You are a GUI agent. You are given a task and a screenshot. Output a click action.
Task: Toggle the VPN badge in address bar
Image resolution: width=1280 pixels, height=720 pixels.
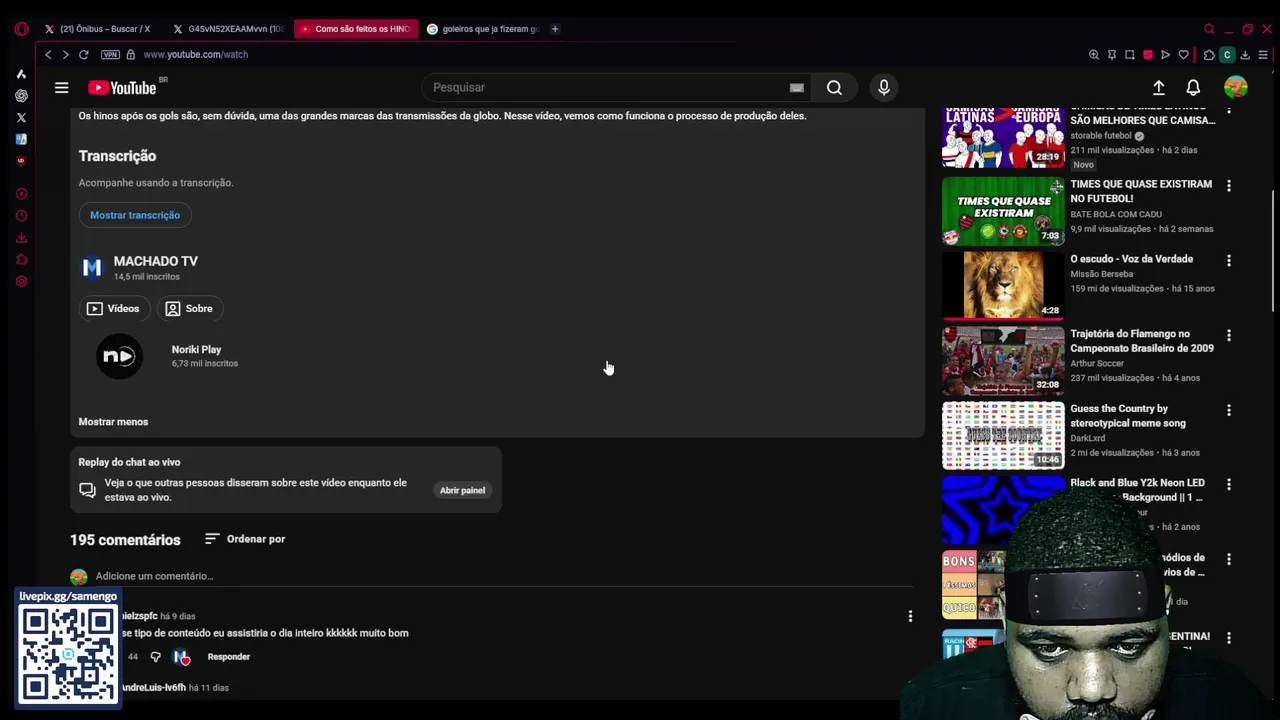(110, 55)
